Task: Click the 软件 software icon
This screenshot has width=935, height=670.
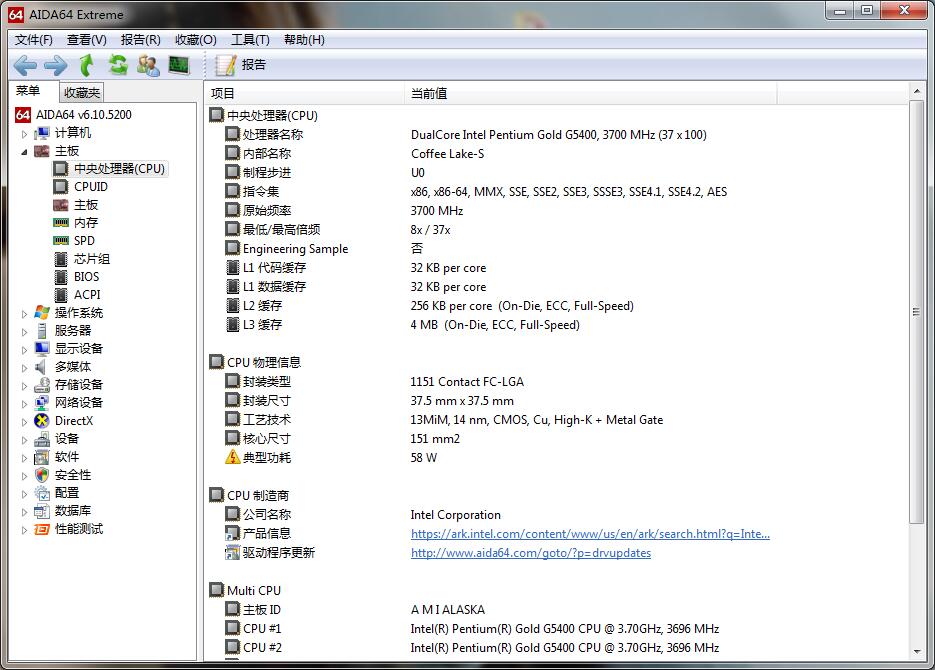Action: (42, 457)
